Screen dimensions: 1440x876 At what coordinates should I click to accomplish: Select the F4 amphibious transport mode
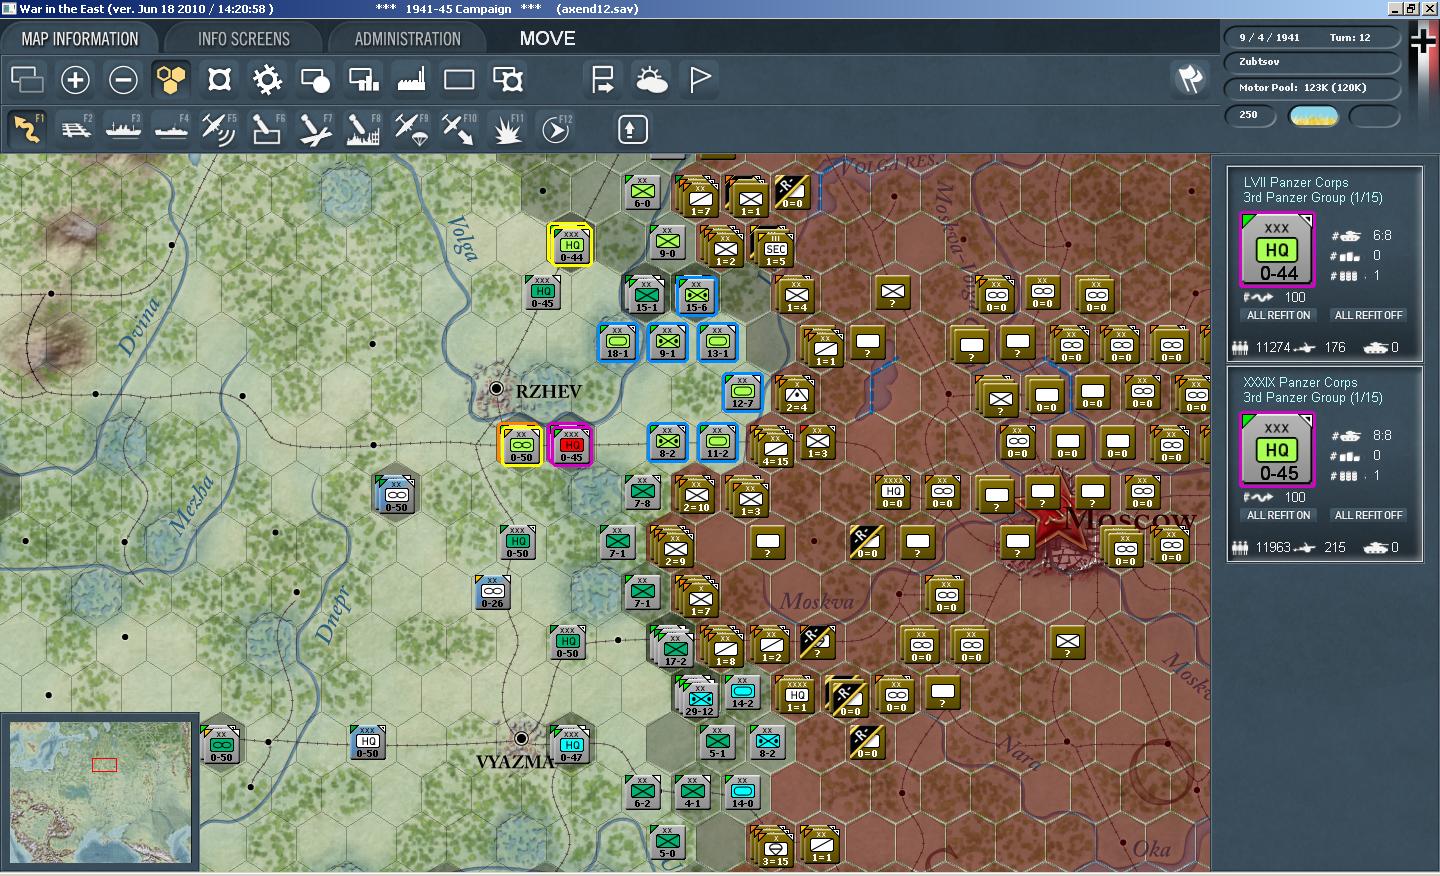coord(171,129)
